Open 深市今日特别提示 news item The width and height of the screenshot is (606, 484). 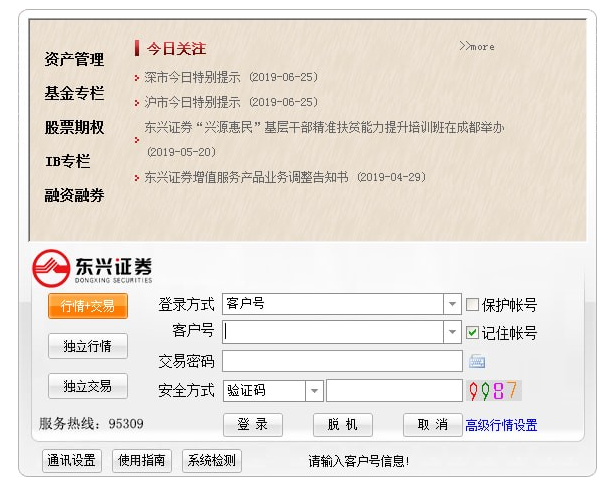pos(231,77)
